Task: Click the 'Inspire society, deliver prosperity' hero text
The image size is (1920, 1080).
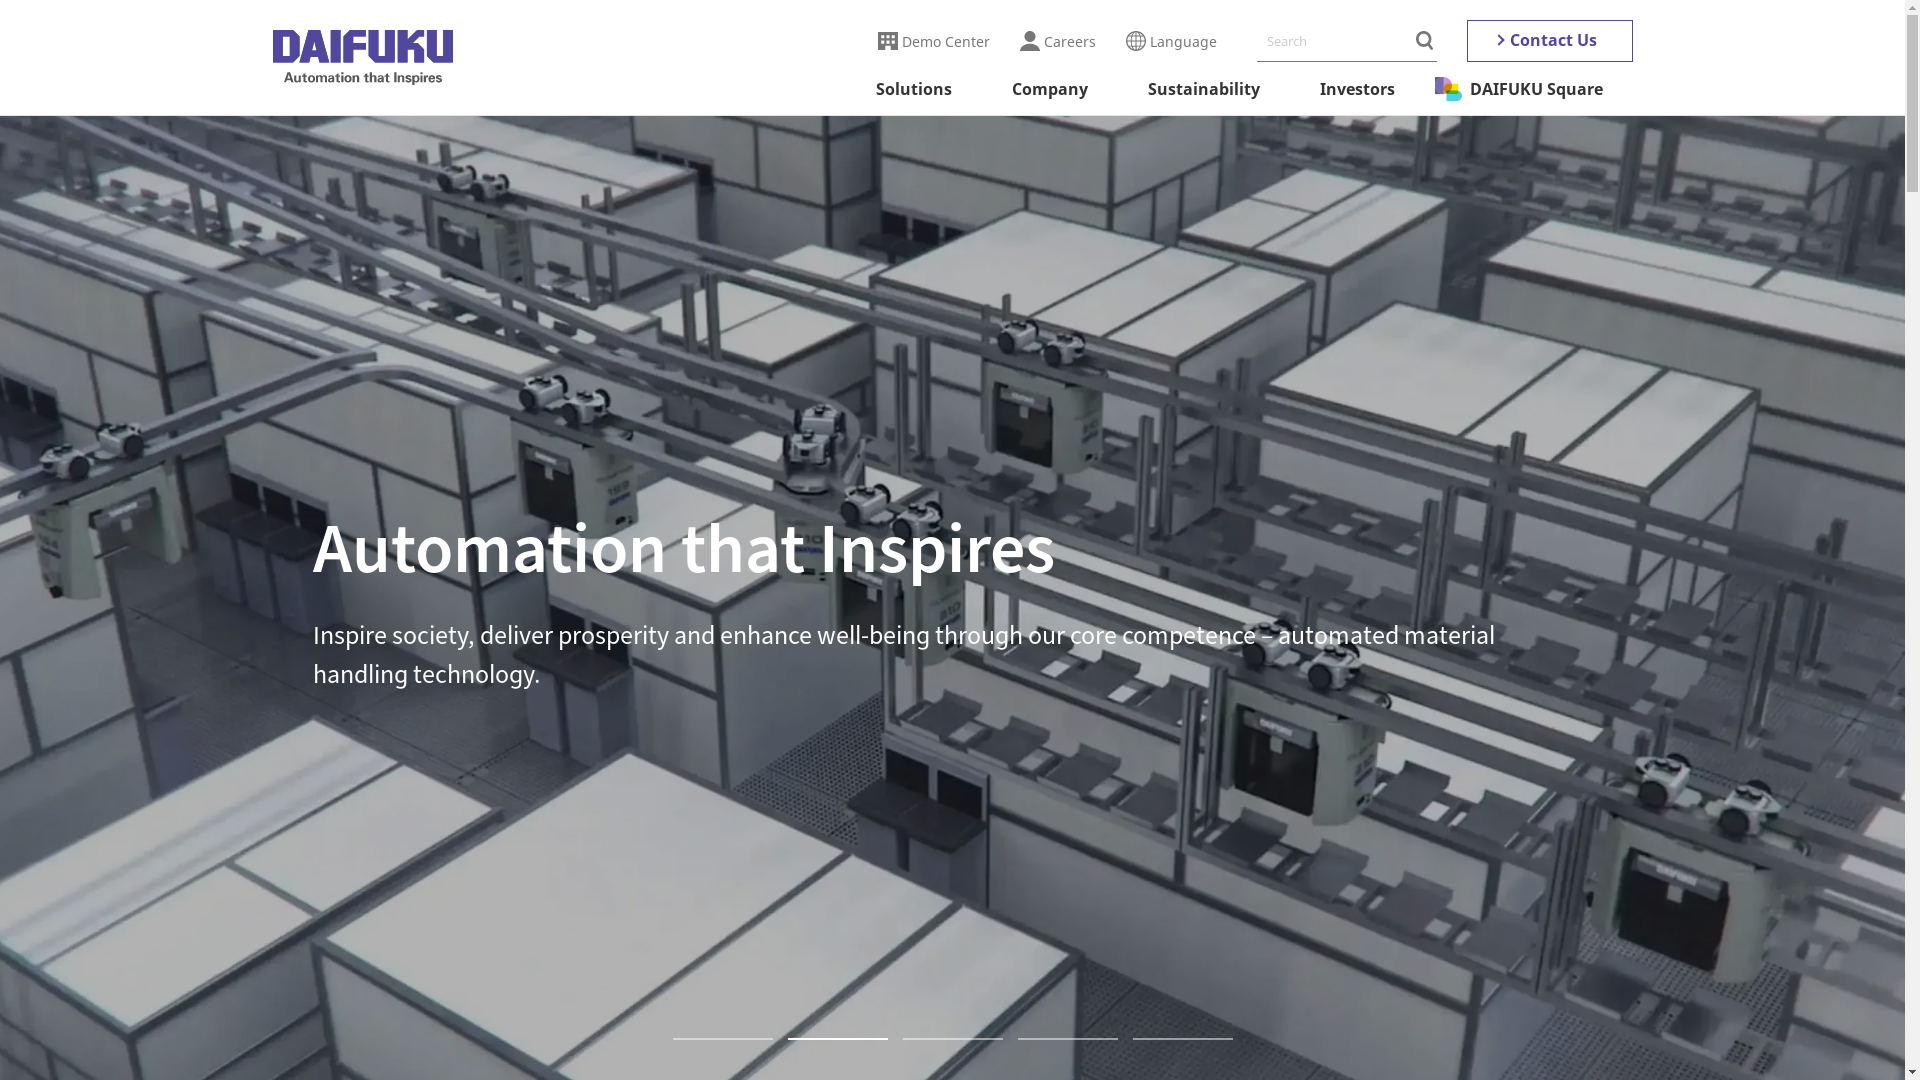Action: coord(903,654)
